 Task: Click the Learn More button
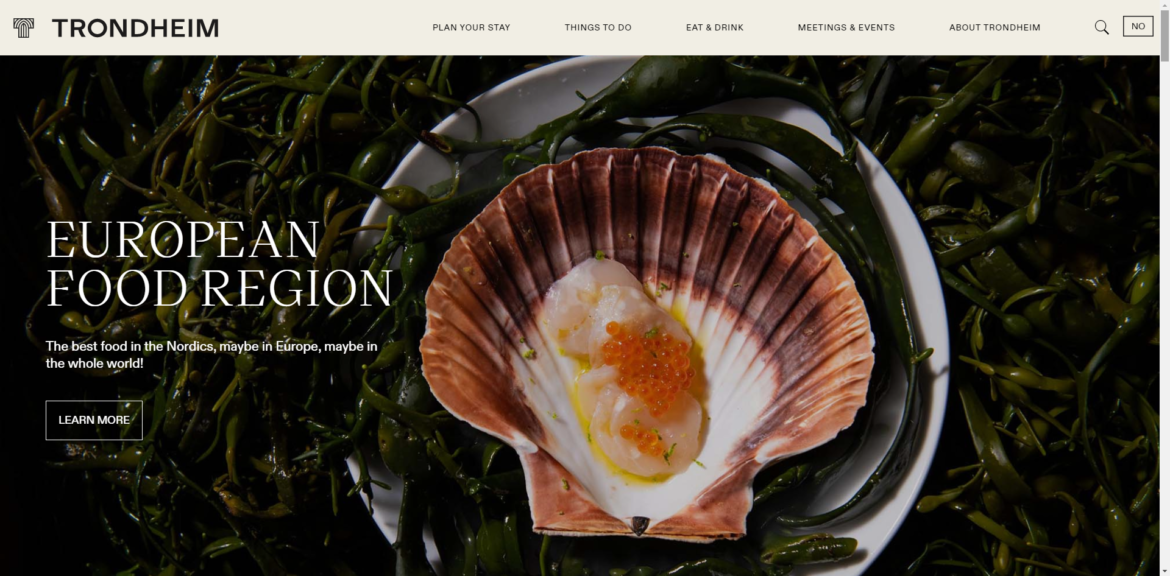94,420
